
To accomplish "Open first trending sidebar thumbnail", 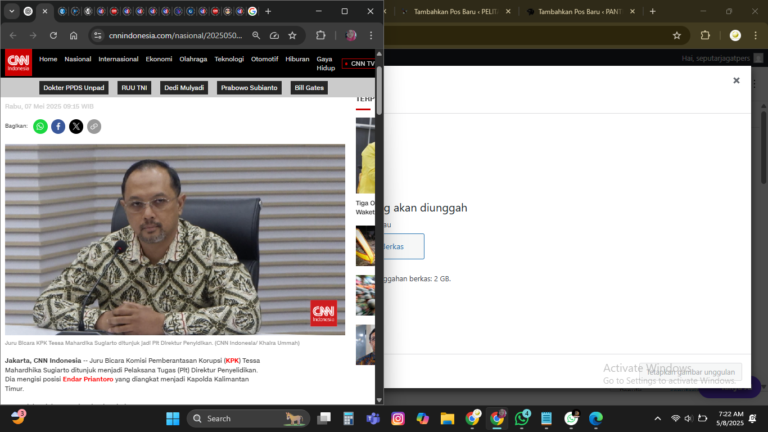I will click(x=365, y=155).
